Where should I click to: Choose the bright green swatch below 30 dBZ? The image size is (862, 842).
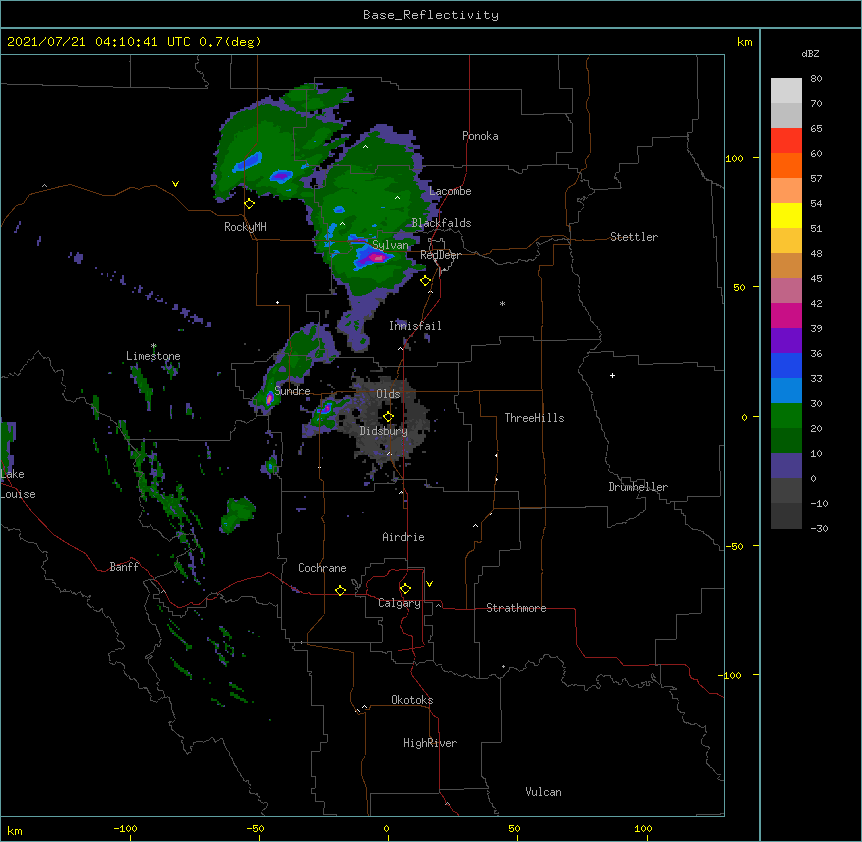pos(786,416)
